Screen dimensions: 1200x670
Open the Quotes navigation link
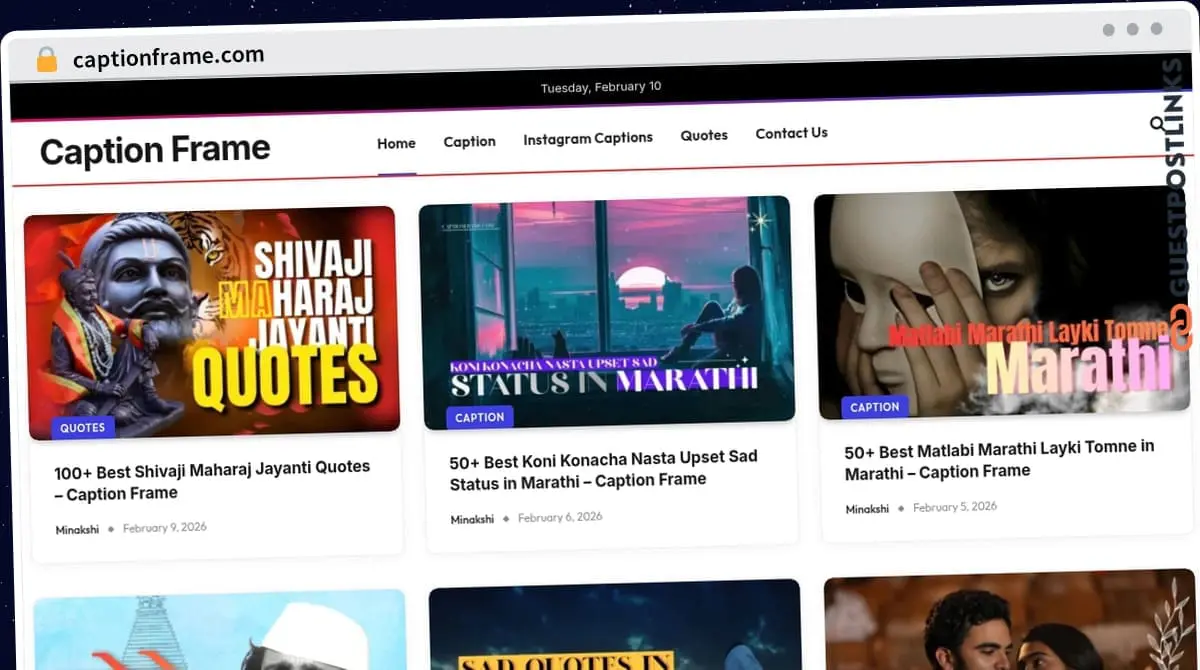[704, 135]
